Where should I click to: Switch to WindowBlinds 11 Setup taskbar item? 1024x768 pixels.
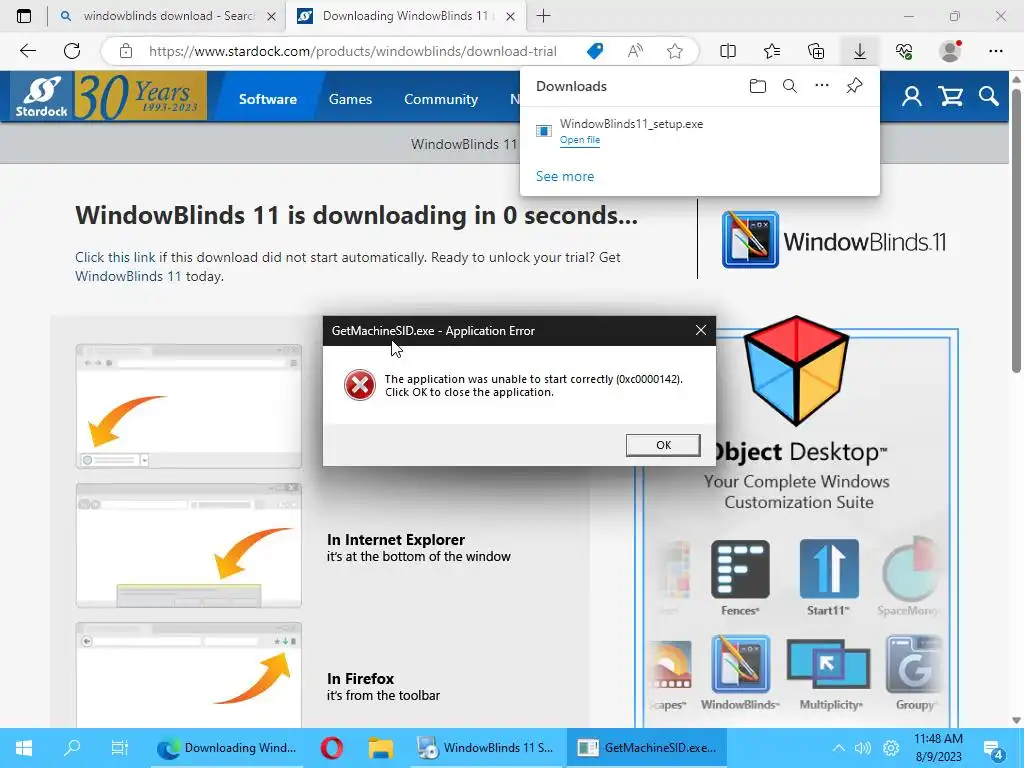(x=486, y=748)
